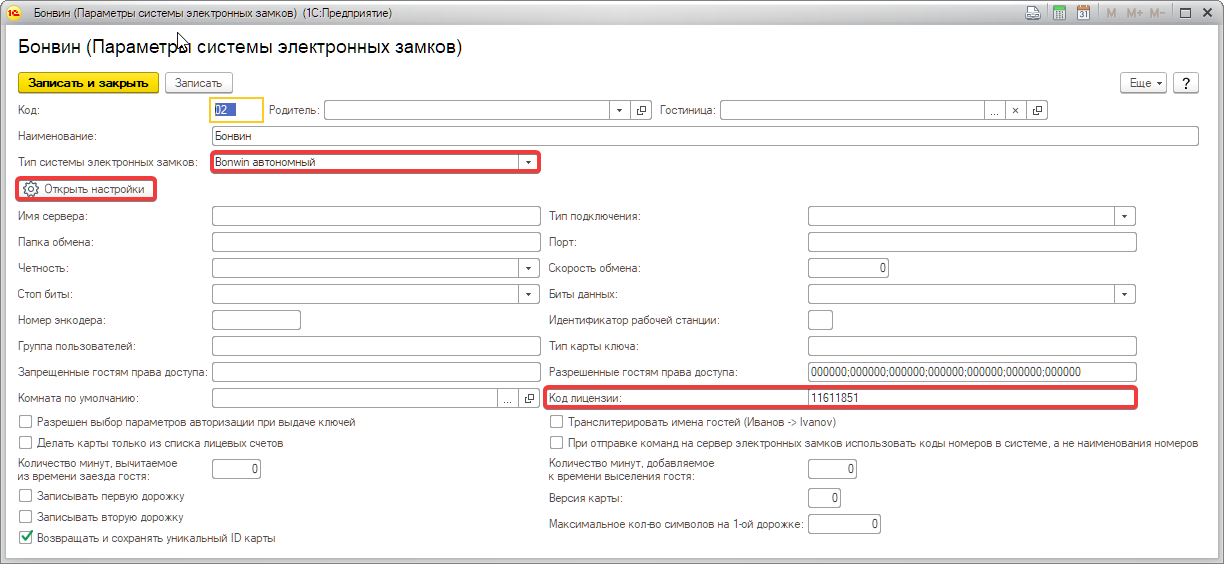The width and height of the screenshot is (1224, 564).
Task: Enable Разрешен выбор параметров авторизации checkbox
Action: pyautogui.click(x=26, y=422)
